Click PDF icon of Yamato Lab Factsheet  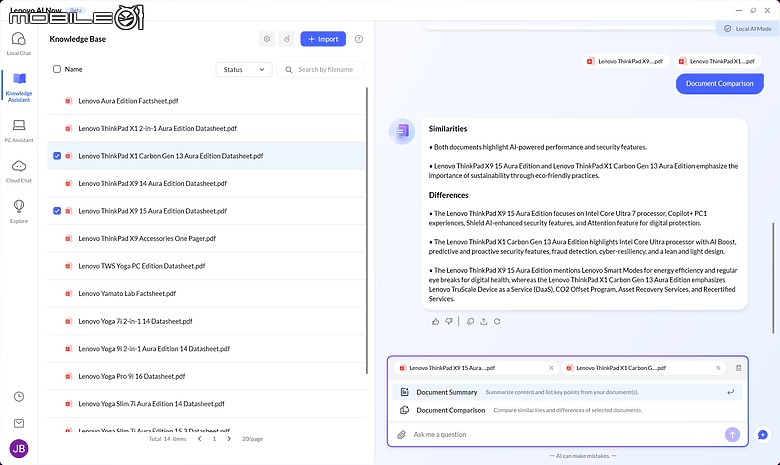point(69,293)
